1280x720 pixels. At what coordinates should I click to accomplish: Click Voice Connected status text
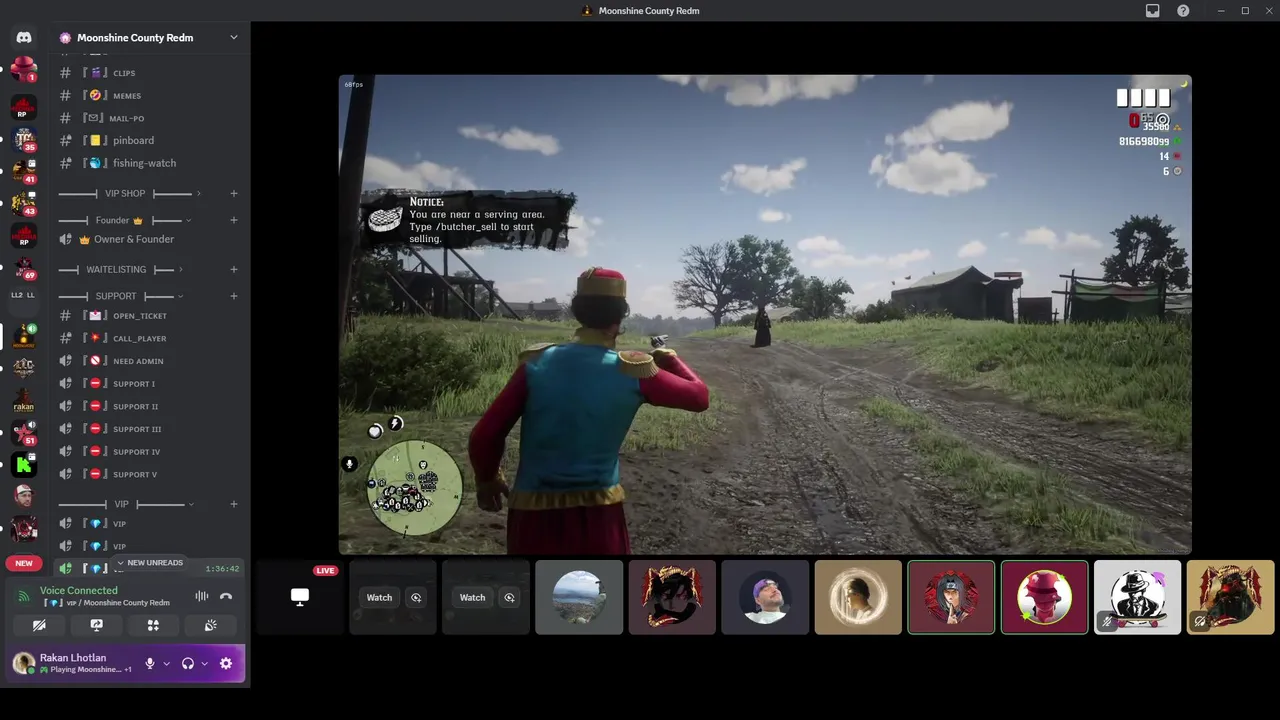pos(79,591)
